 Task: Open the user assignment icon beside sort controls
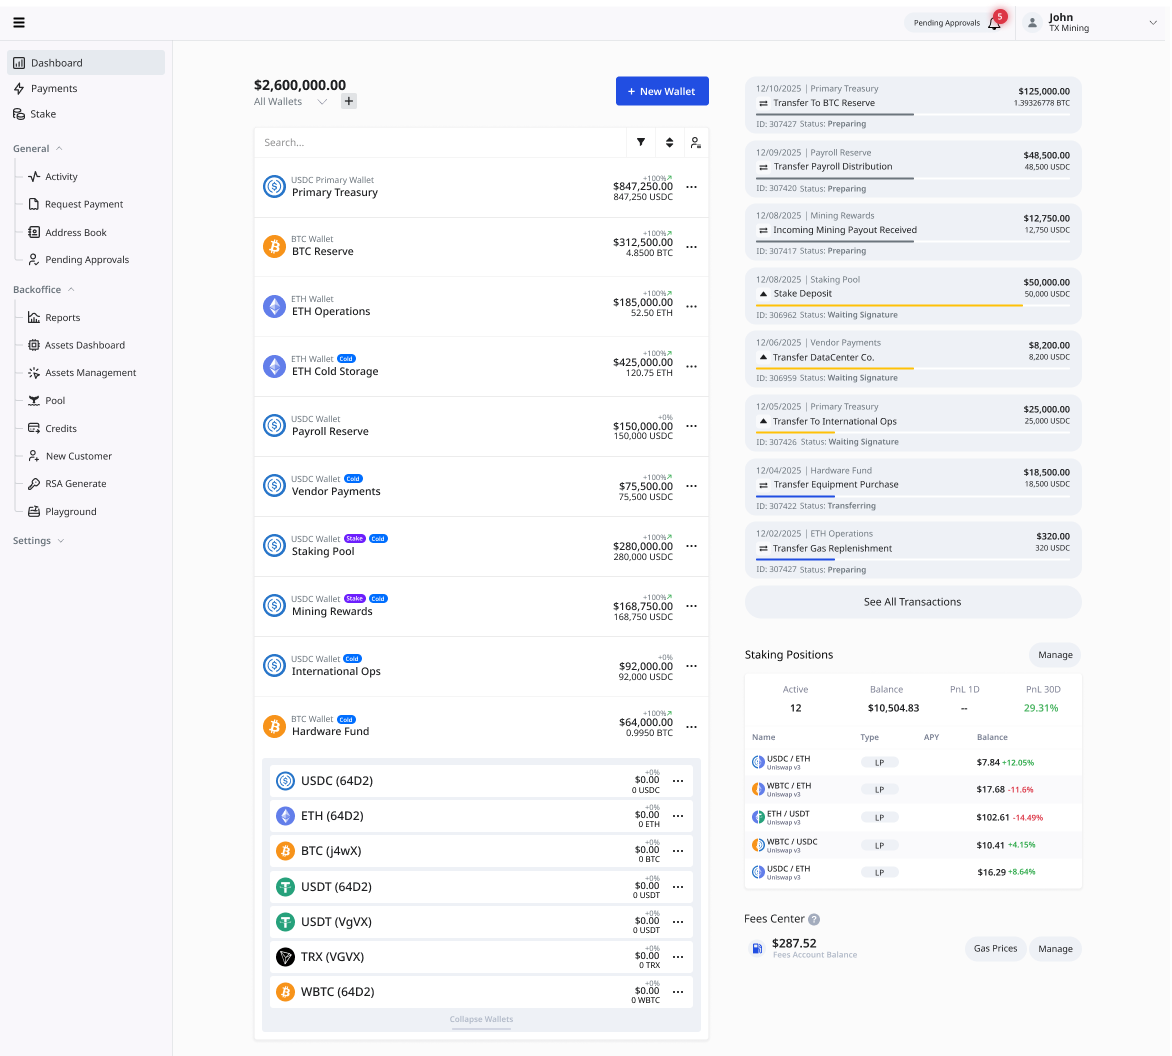point(696,142)
